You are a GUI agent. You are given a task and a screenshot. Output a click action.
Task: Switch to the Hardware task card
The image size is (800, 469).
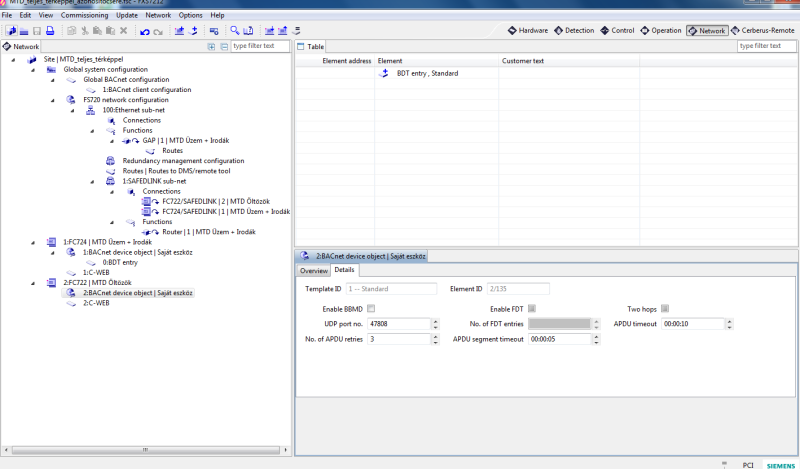pos(527,31)
